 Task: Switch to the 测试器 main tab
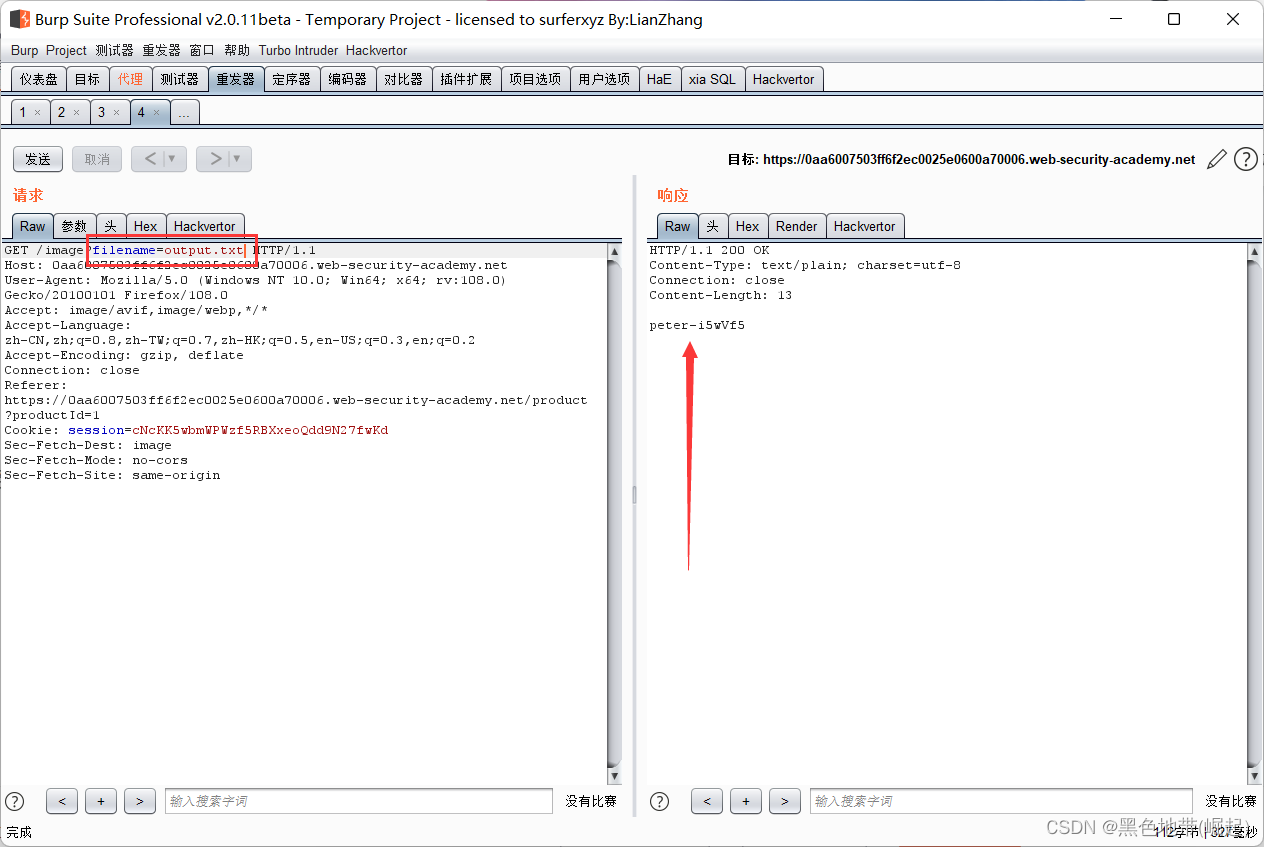(x=180, y=79)
